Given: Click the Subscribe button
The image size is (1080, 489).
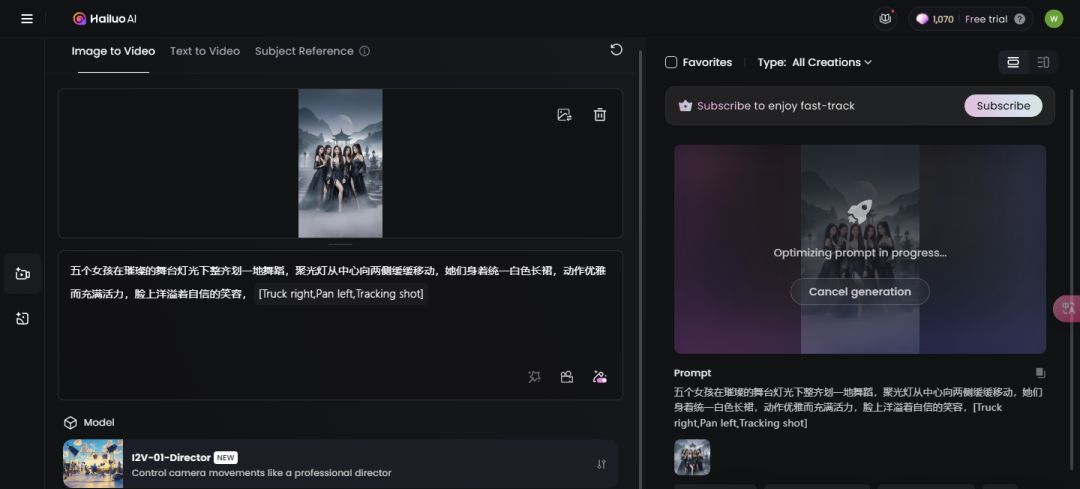Looking at the screenshot, I should [x=1003, y=106].
